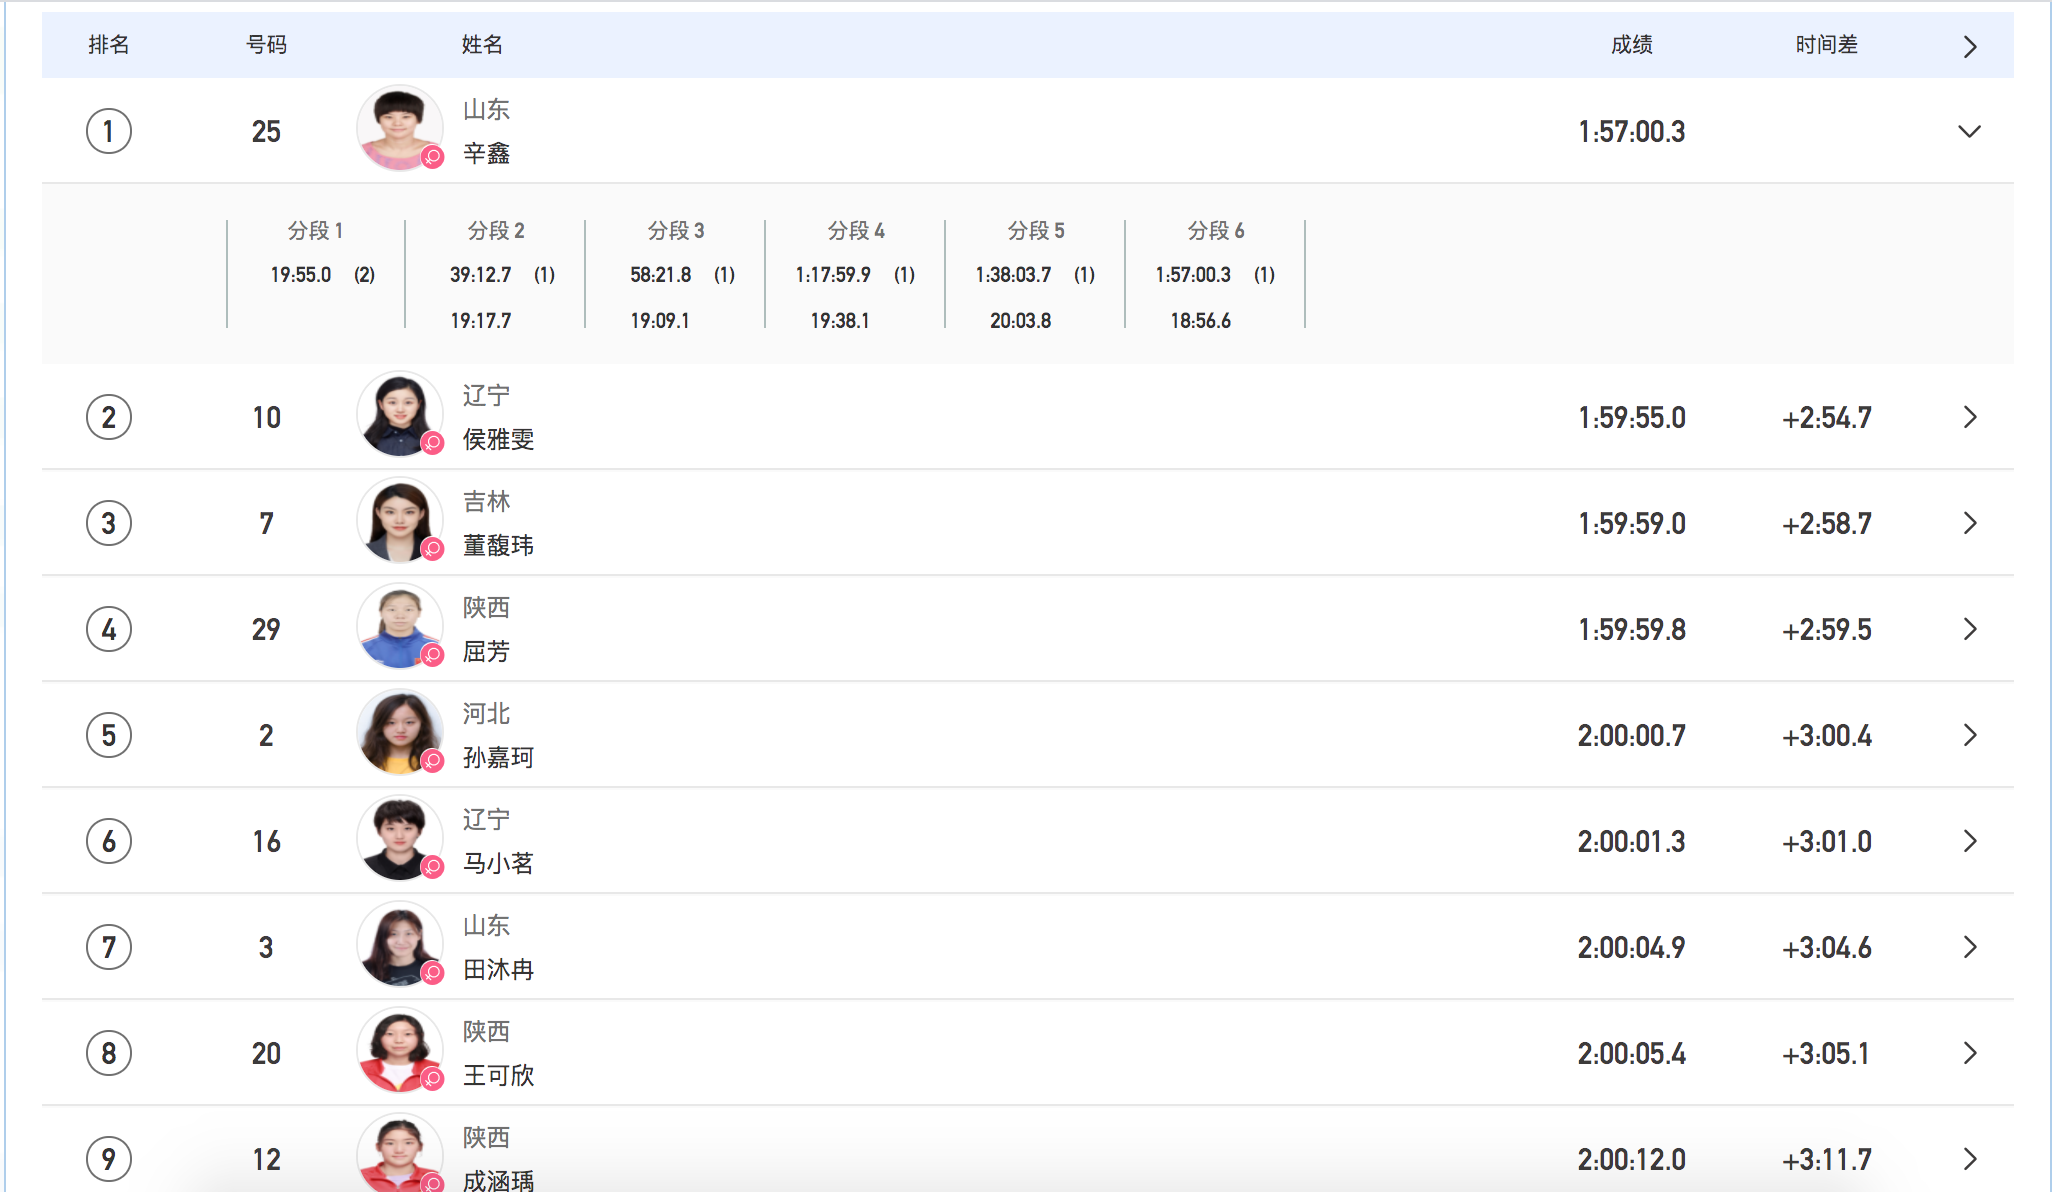
Task: Click the header arrow next to 时间差
Action: coord(1969,46)
